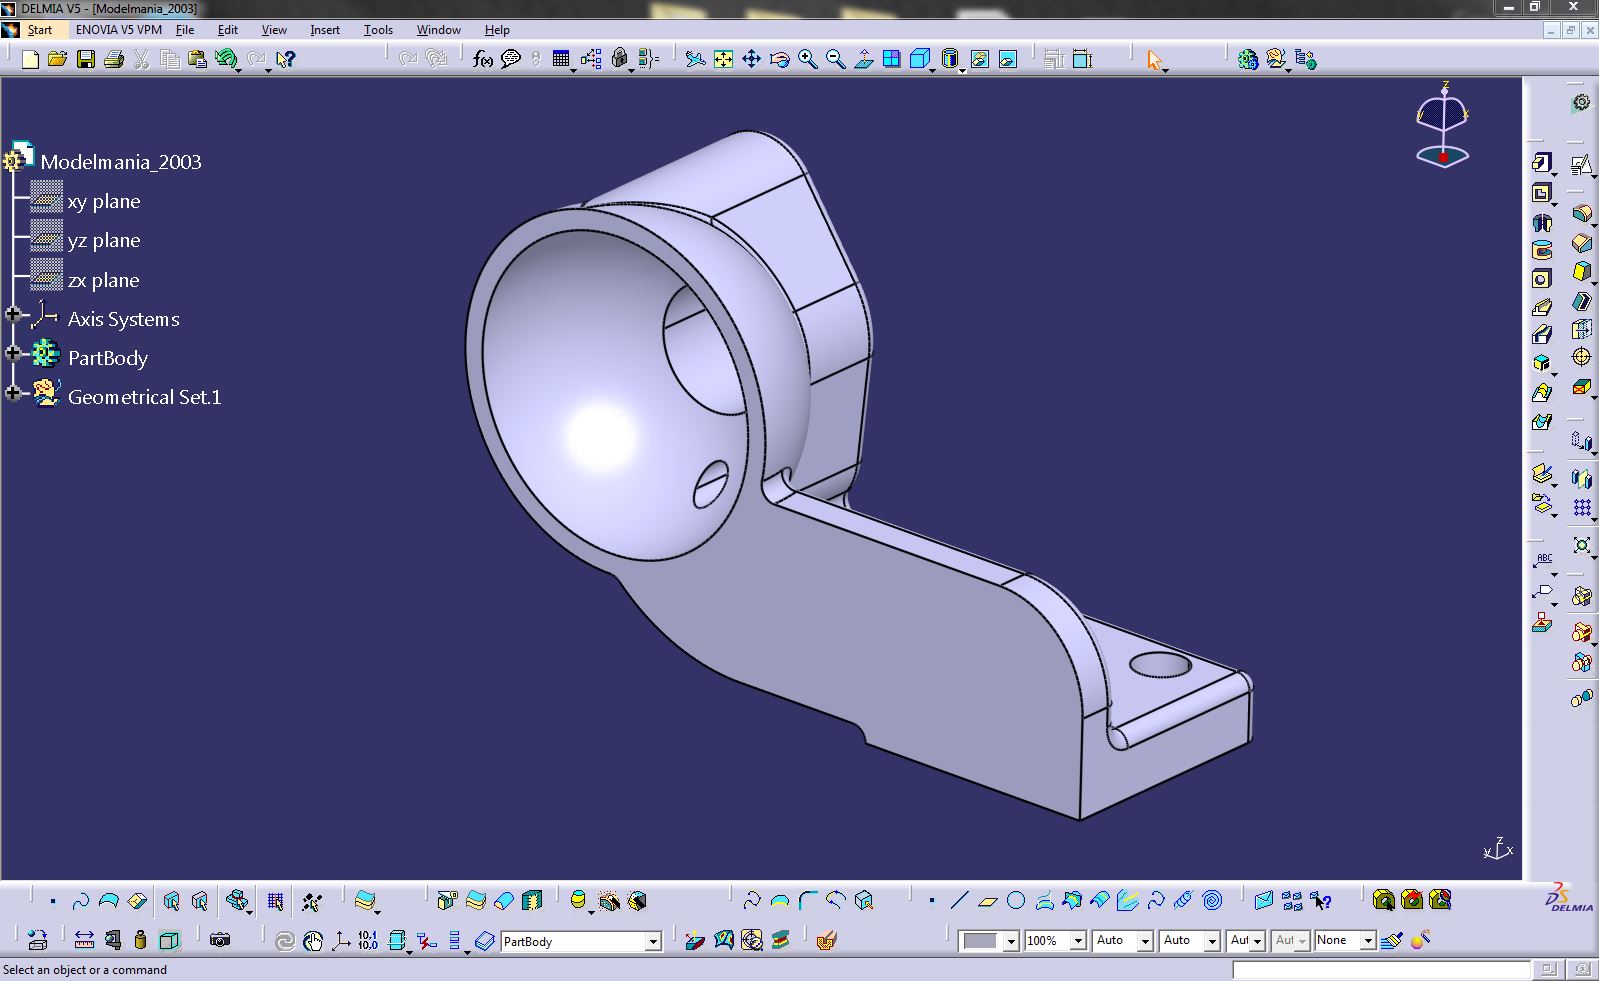The height and width of the screenshot is (981, 1599).
Task: Click the Geometrical Set.1 label
Action: coord(144,397)
